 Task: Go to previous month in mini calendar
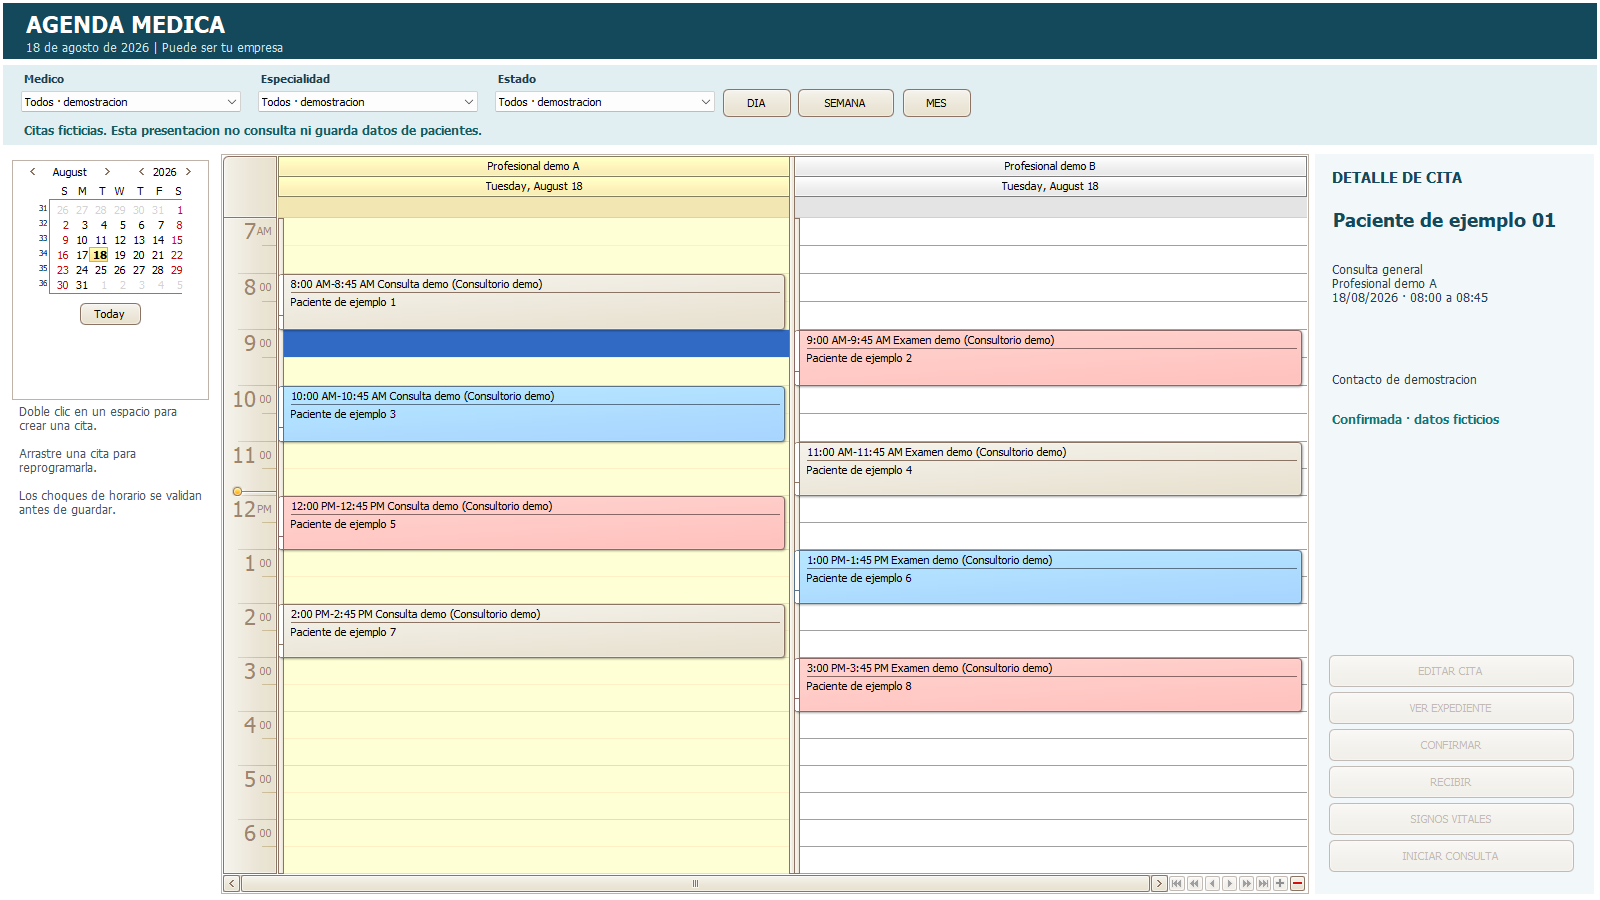[x=33, y=172]
